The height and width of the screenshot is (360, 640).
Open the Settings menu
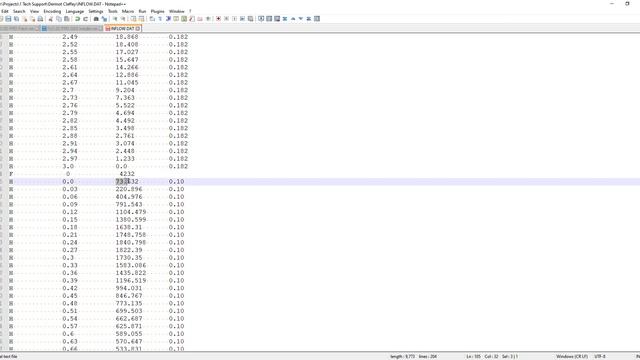96,11
